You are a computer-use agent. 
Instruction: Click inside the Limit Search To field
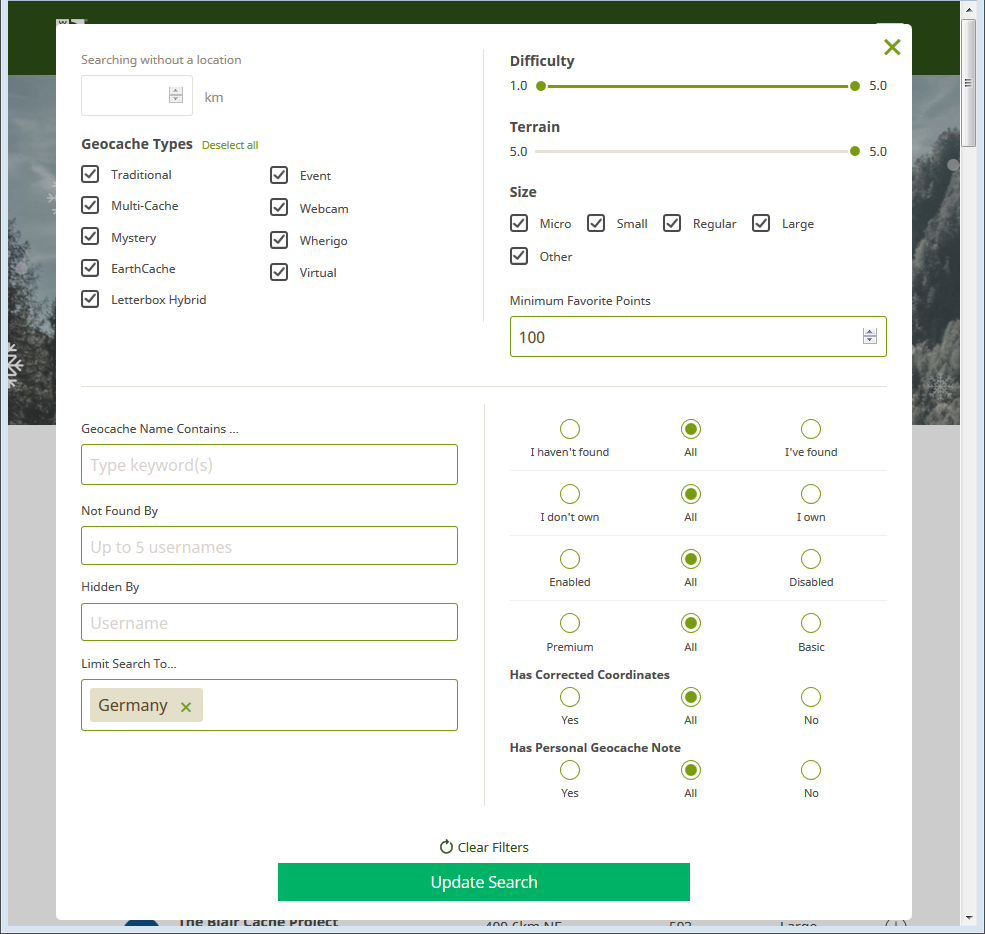[269, 705]
